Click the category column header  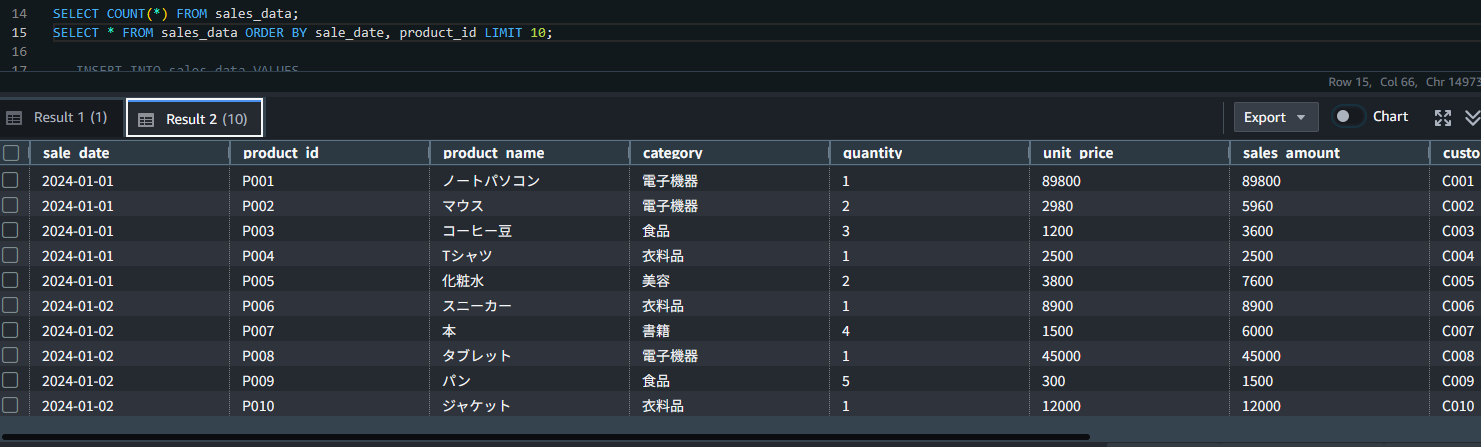click(x=730, y=153)
